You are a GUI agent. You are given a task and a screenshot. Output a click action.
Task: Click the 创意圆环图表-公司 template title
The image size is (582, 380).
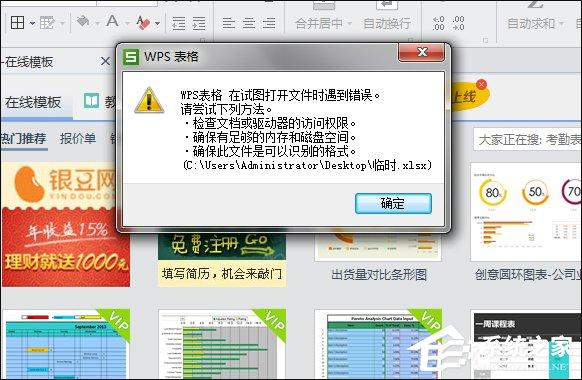(528, 275)
